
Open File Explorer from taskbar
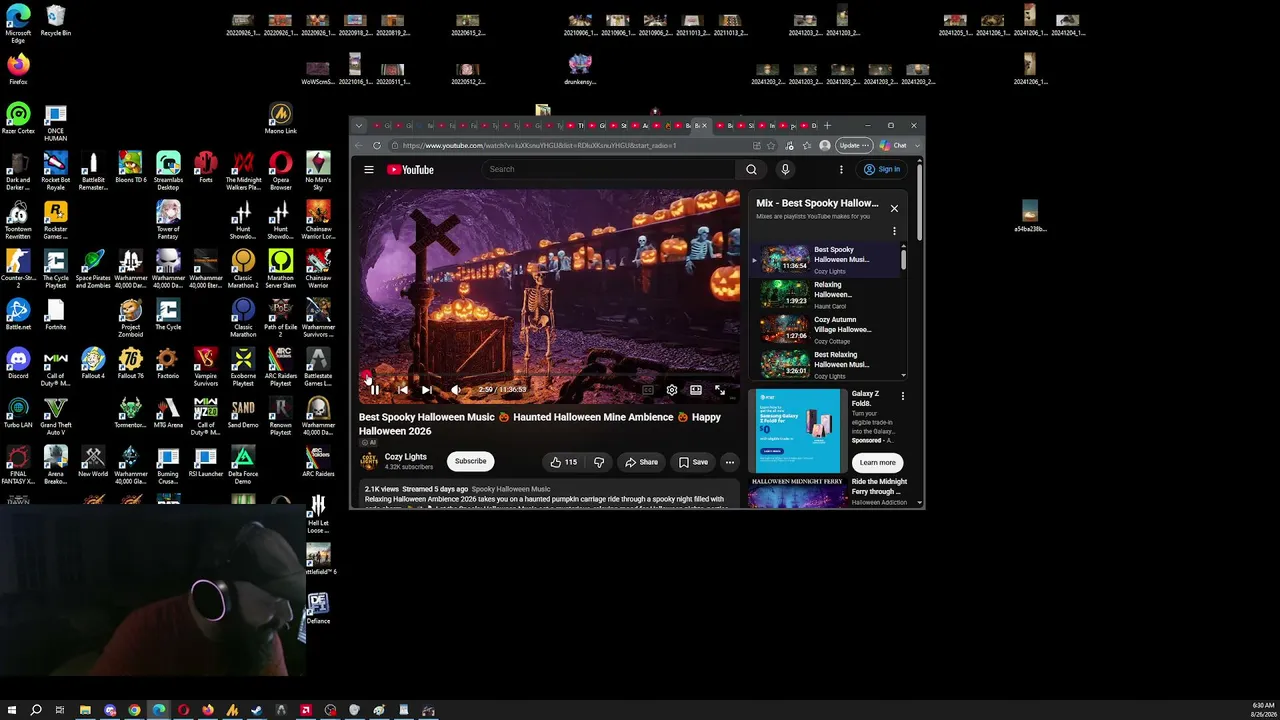point(85,710)
